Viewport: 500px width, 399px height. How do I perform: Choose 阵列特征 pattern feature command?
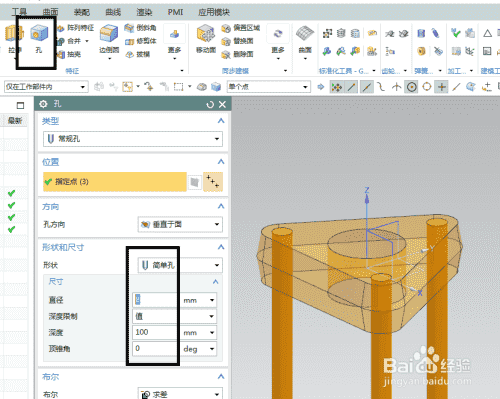coord(75,28)
